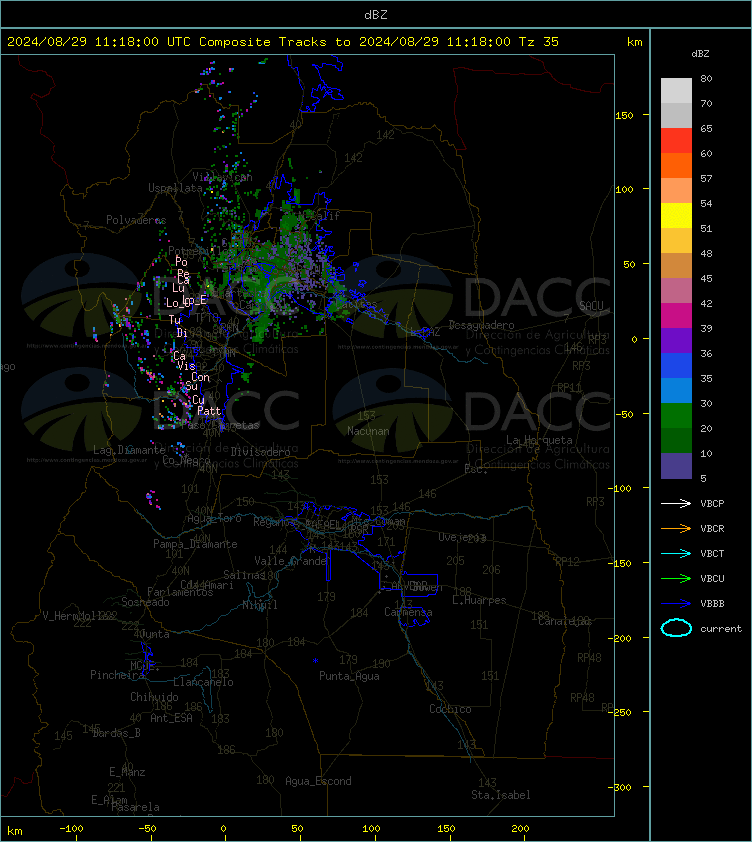Click the 'Salinas' map label
This screenshot has height=842, width=752.
point(244,575)
